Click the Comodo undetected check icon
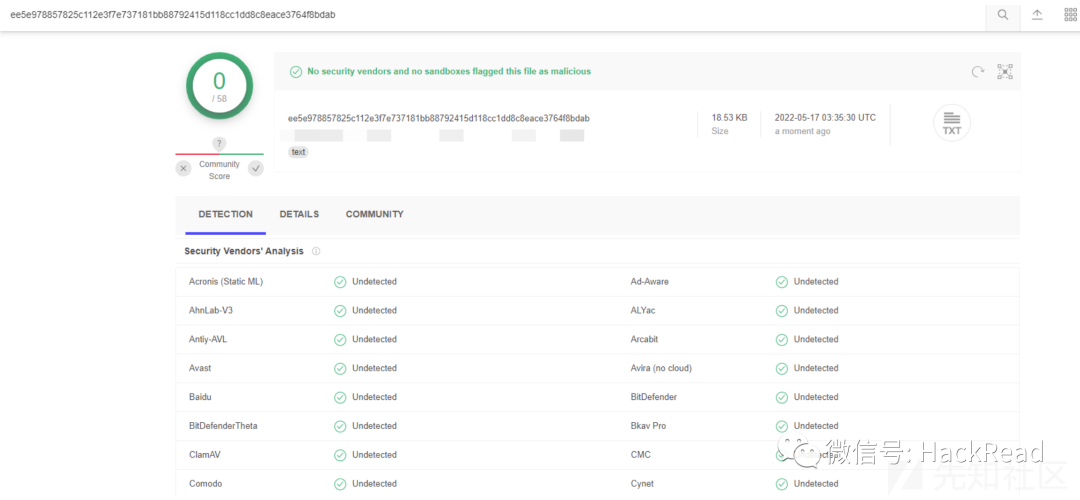Viewport: 1080px width, 500px height. (x=340, y=484)
